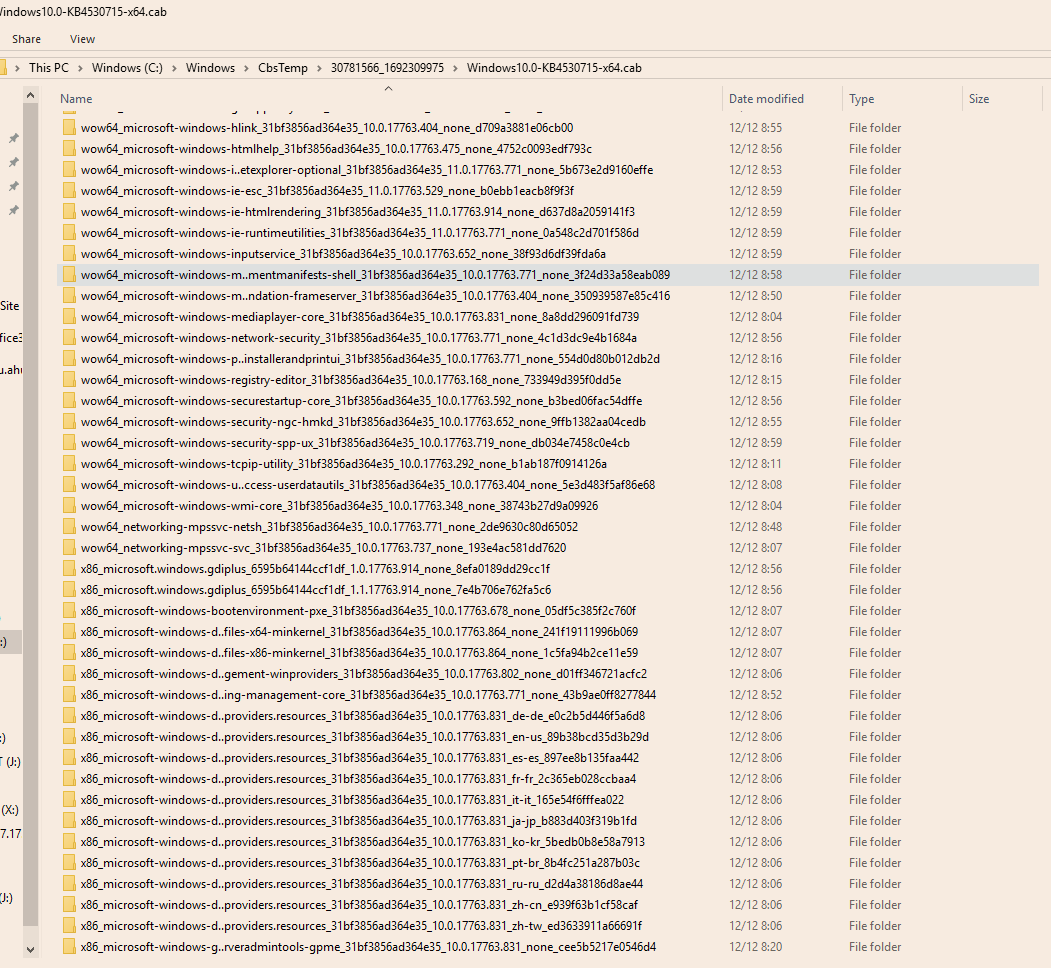Select the htmlhelp folder icon
The height and width of the screenshot is (968, 1051).
coord(68,149)
